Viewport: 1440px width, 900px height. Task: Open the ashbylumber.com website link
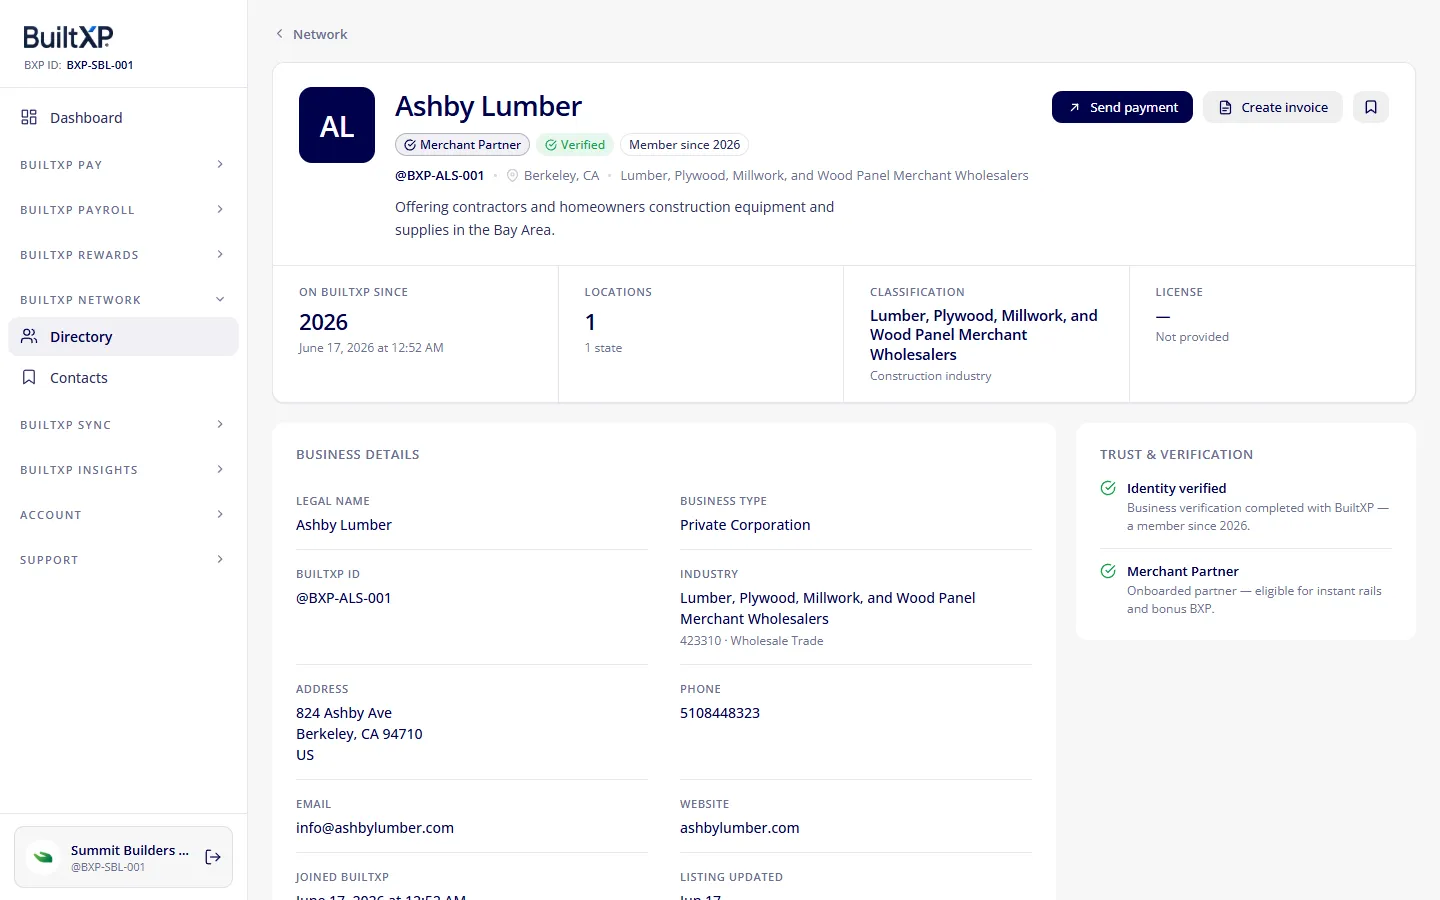coord(740,828)
